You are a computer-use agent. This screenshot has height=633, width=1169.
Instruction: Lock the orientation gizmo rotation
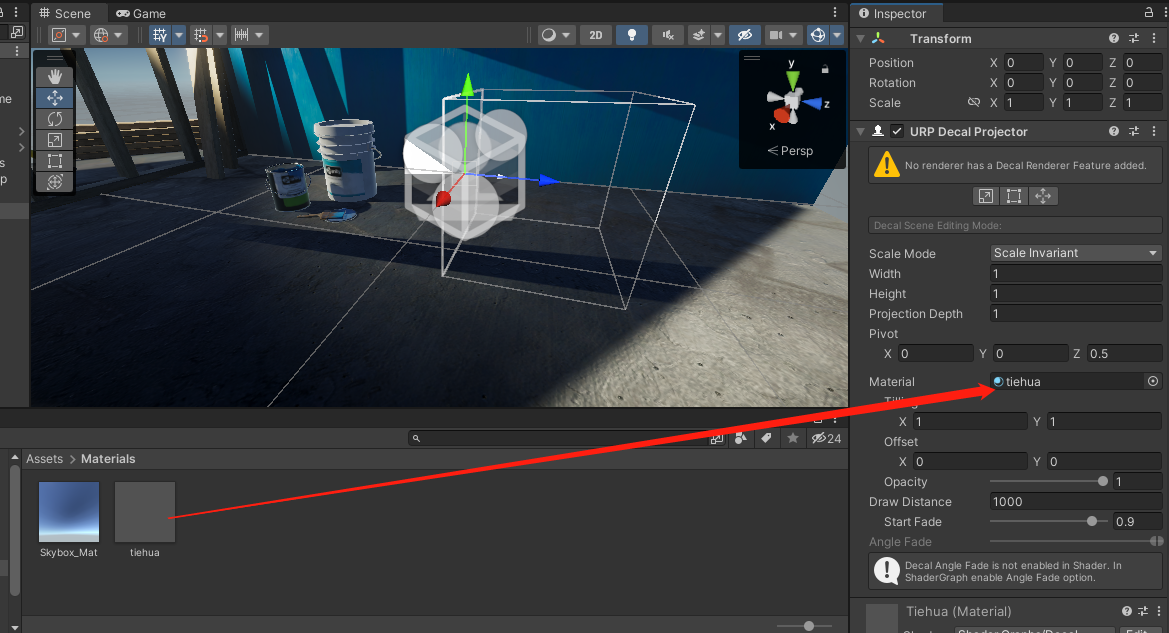pos(825,69)
